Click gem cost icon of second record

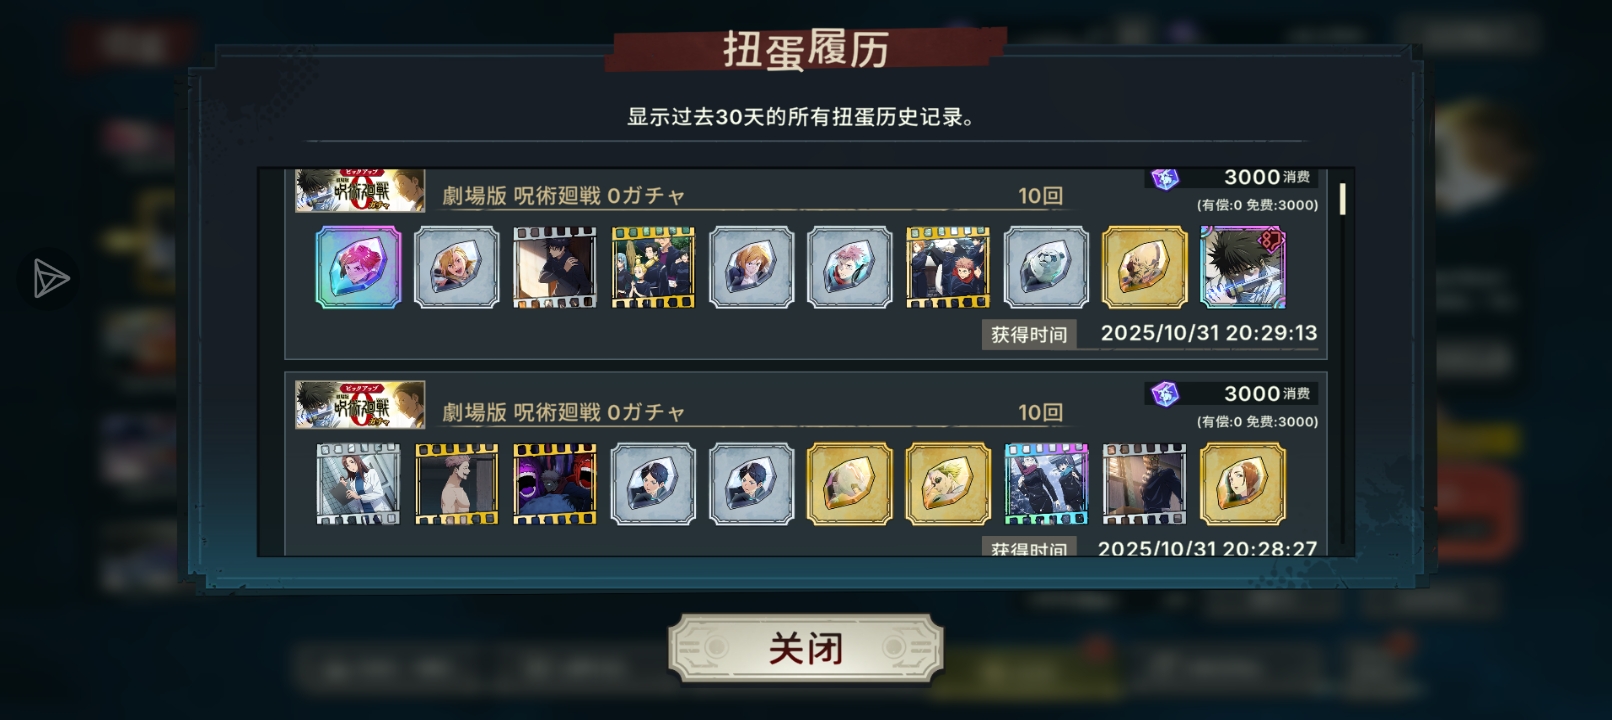click(1165, 394)
